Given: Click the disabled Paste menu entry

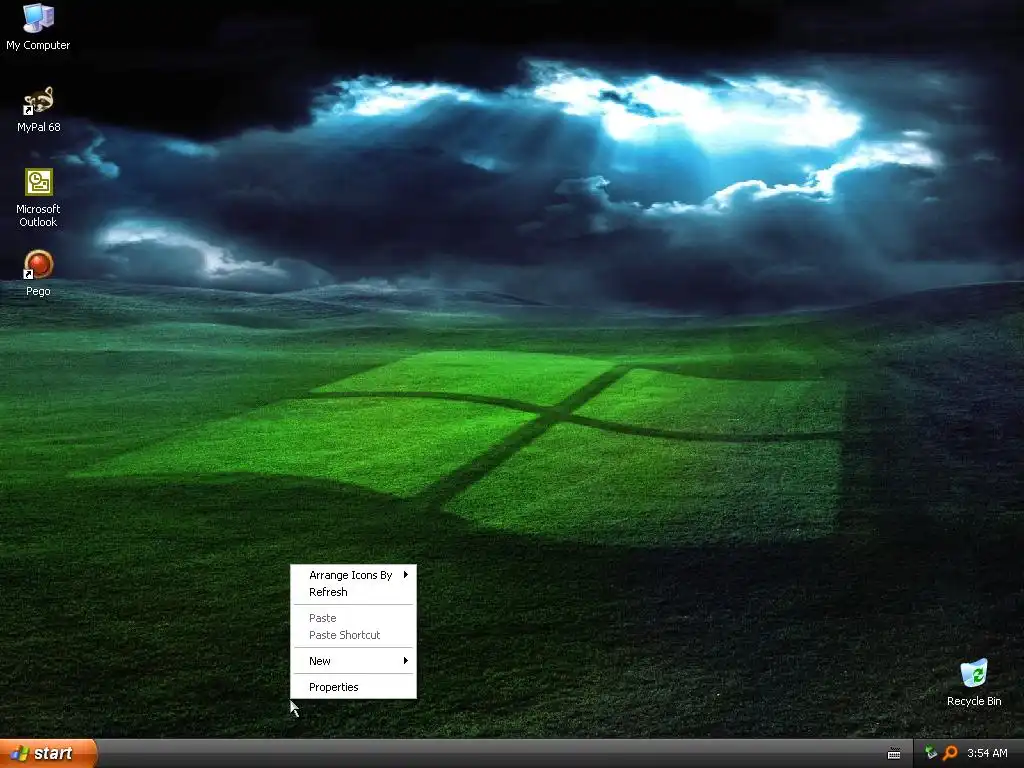Looking at the screenshot, I should click(353, 618).
